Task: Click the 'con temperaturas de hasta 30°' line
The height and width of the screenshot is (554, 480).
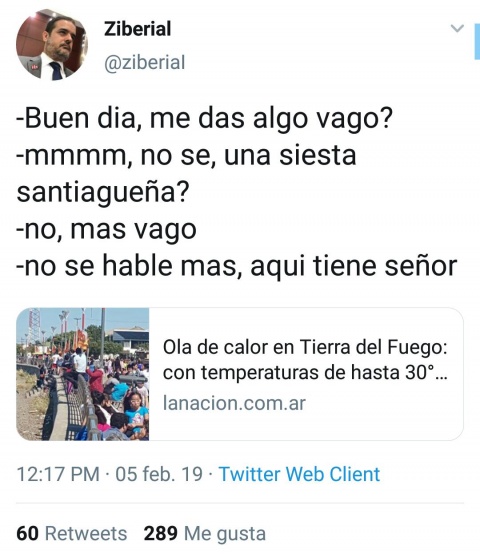Action: click(305, 372)
